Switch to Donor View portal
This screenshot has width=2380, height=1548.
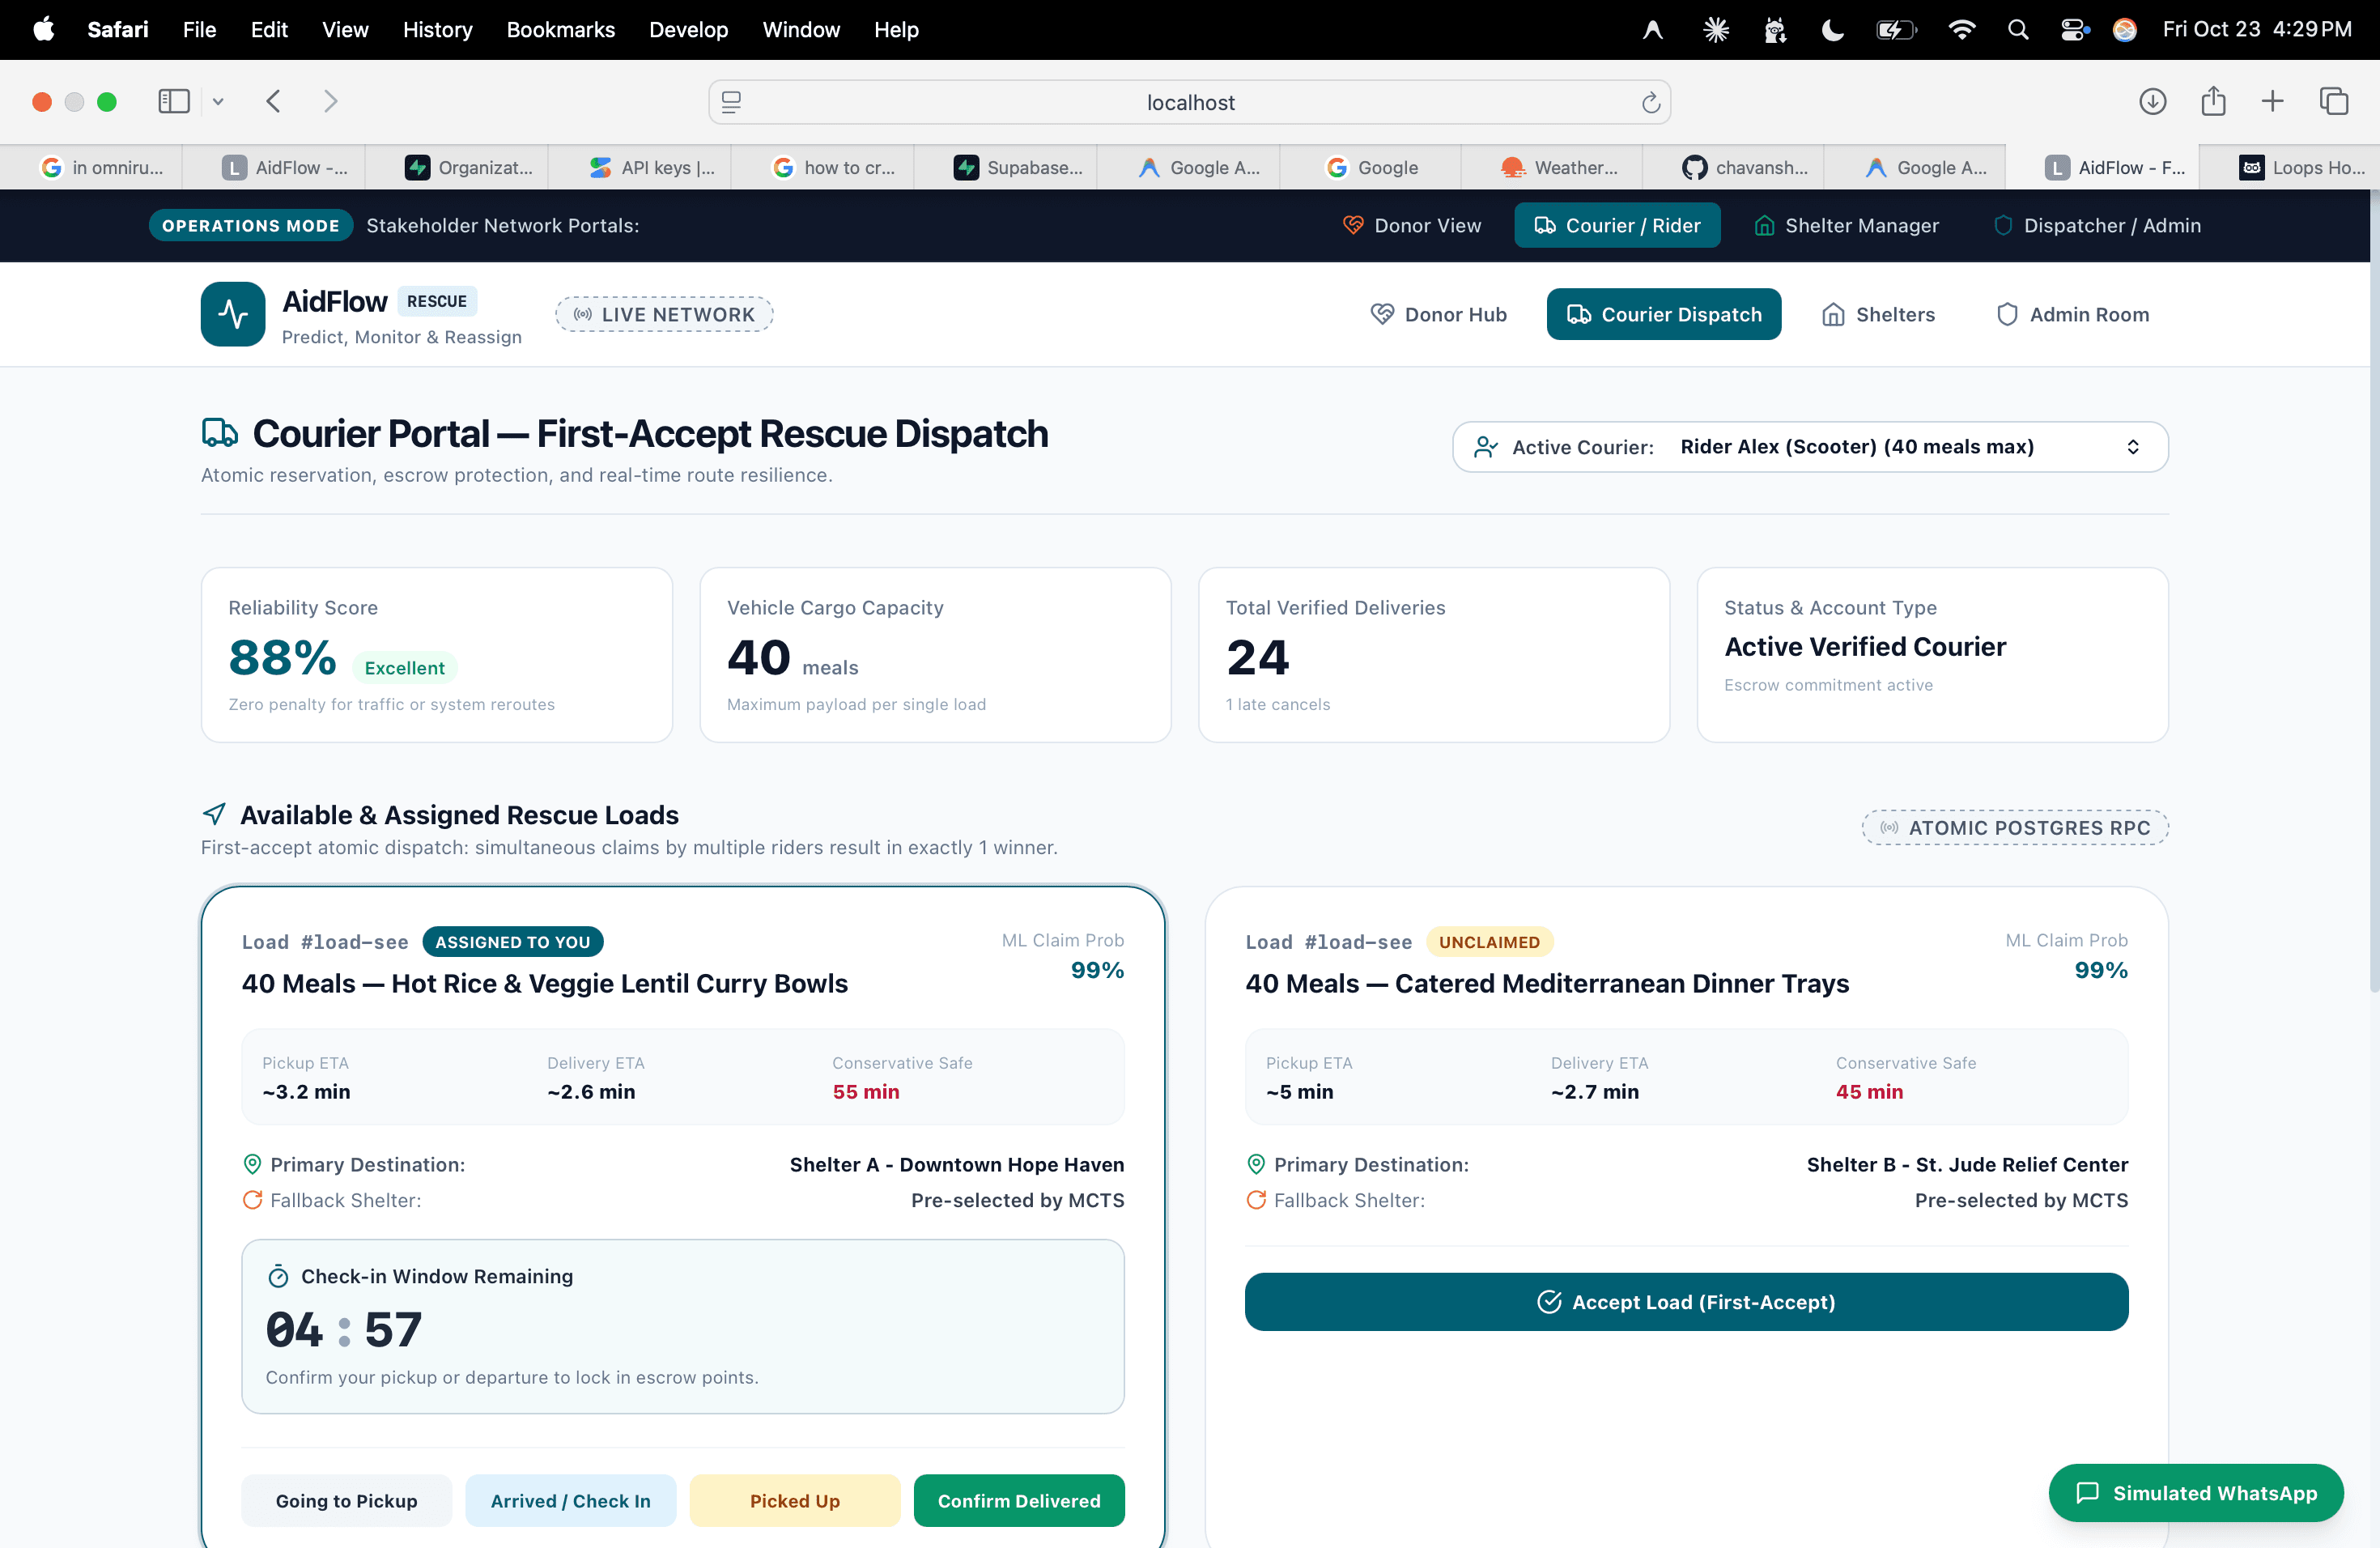[1411, 225]
